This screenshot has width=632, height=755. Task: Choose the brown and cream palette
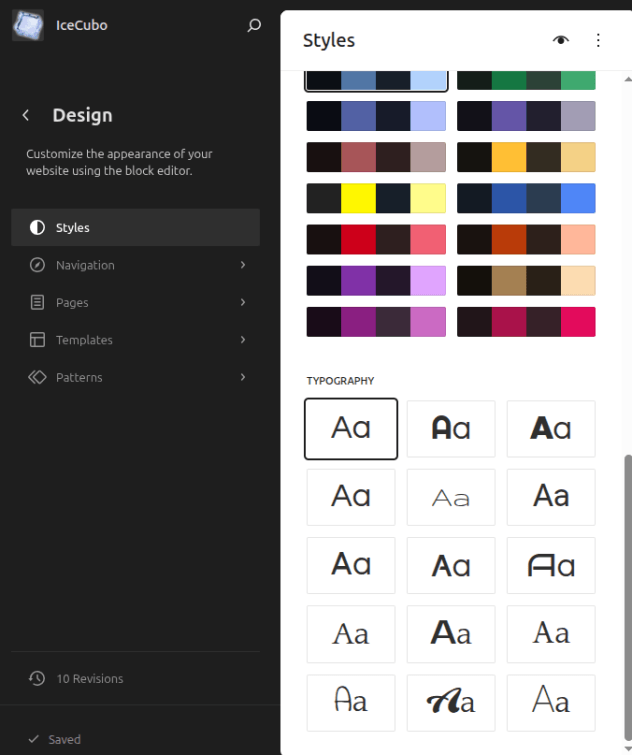526,280
